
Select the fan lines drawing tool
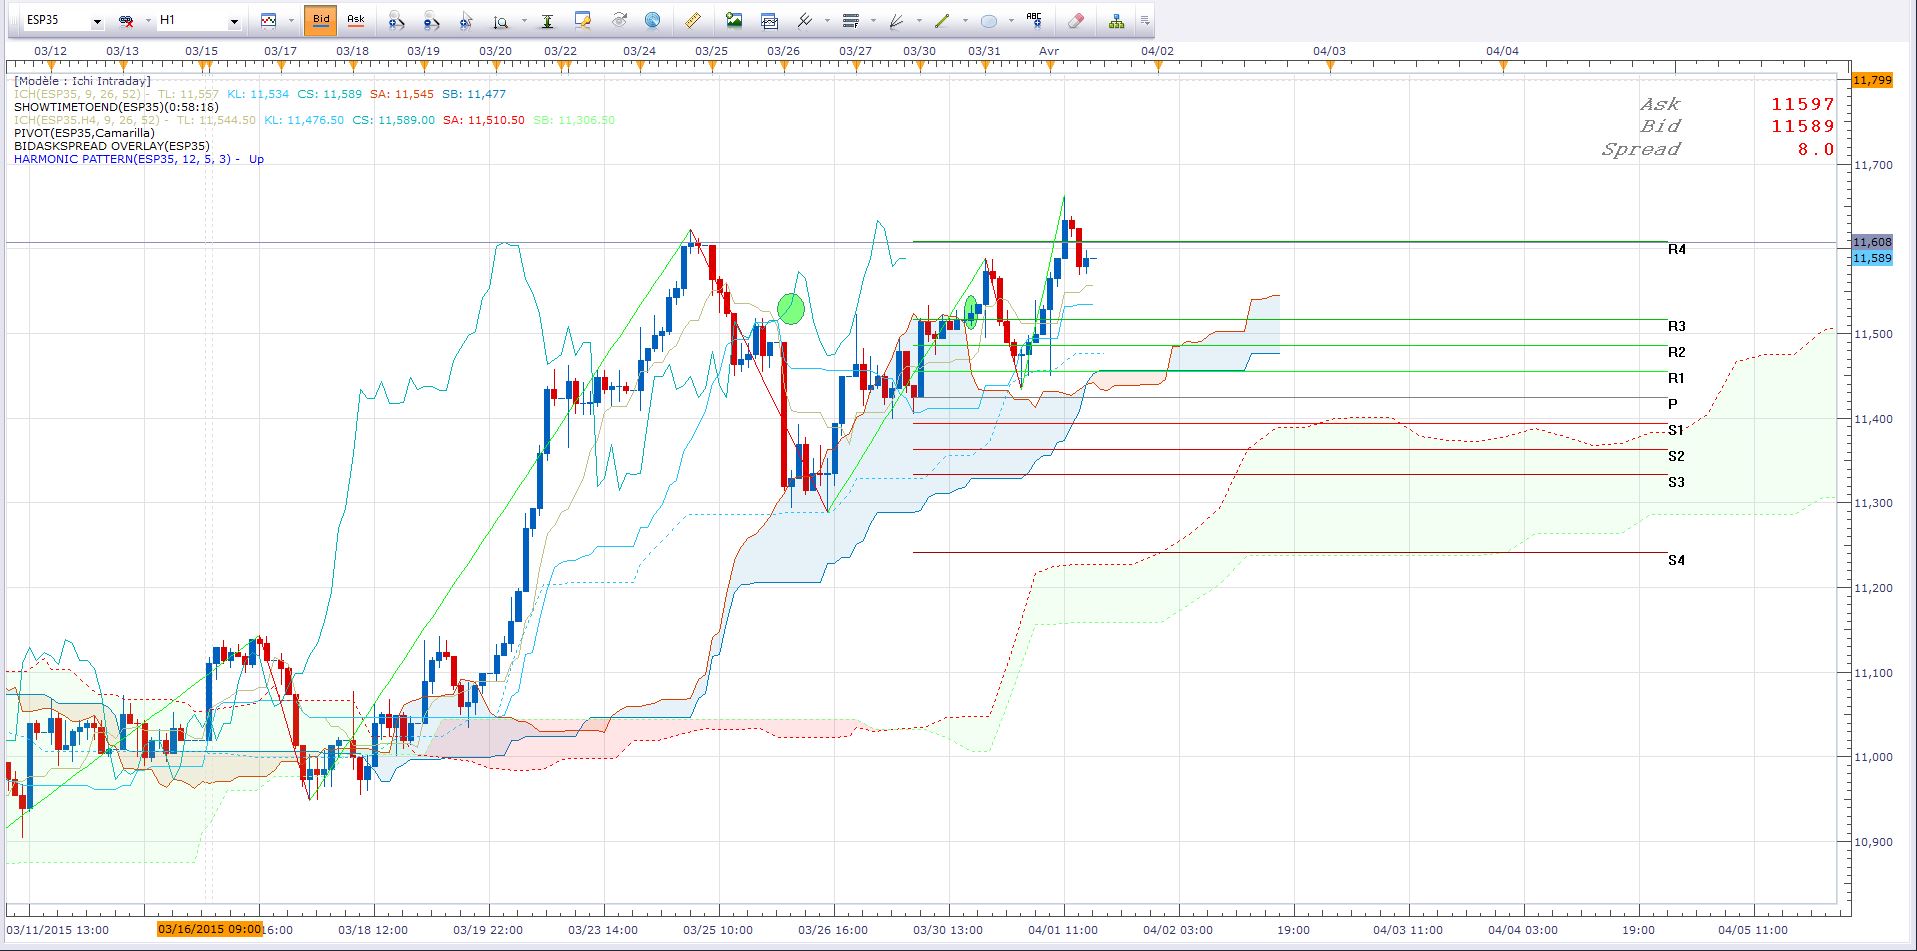click(x=896, y=20)
